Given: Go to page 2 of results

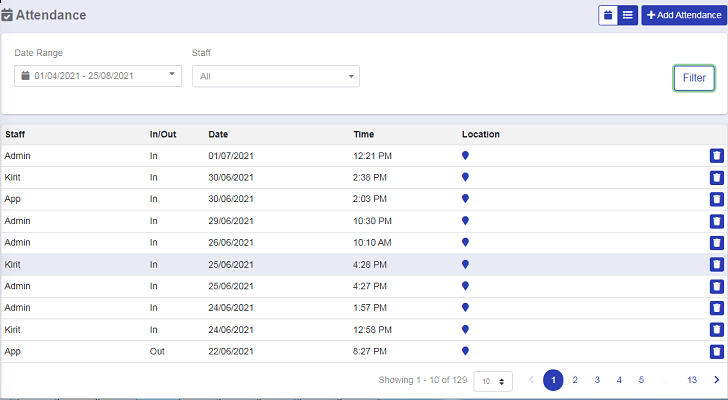Looking at the screenshot, I should tap(575, 380).
